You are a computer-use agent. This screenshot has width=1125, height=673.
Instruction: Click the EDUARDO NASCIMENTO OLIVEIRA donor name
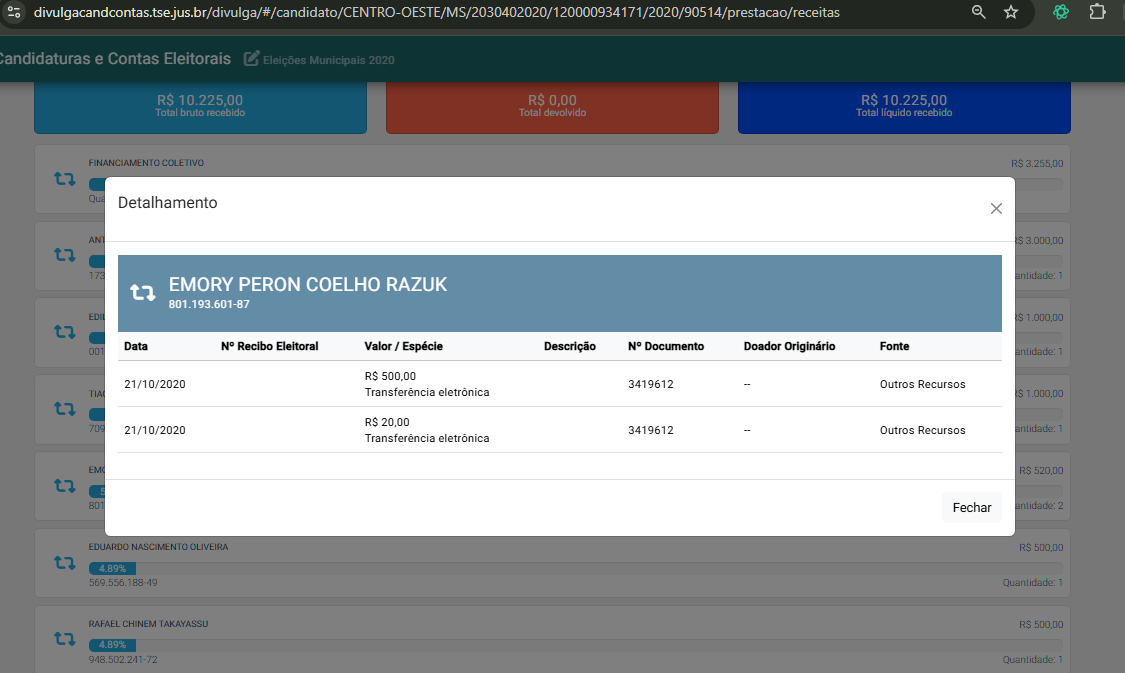(159, 547)
